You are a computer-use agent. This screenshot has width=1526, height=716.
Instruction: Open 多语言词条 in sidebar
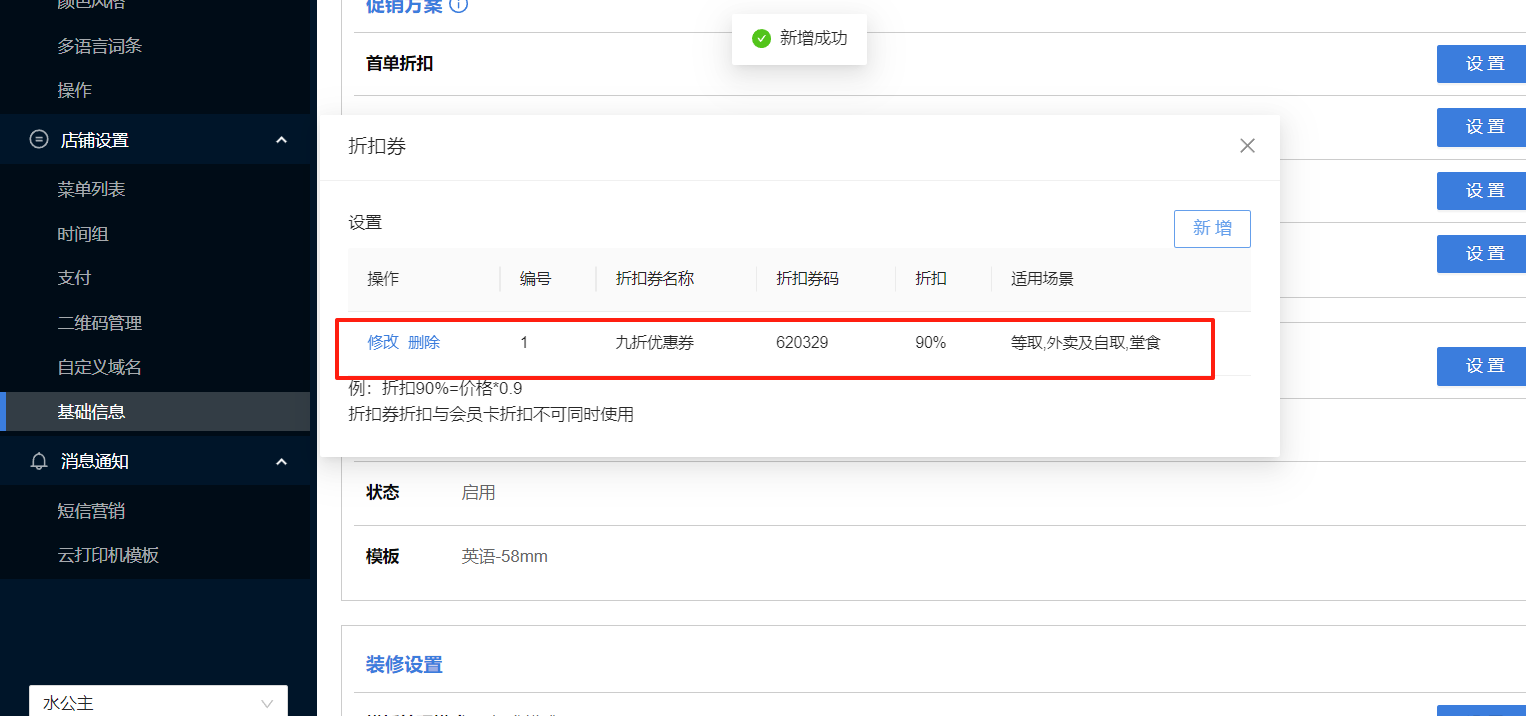99,46
